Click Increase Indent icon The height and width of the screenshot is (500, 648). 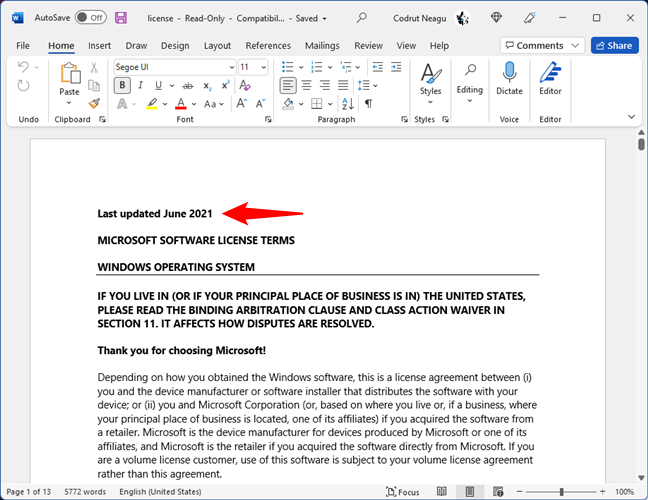(396, 67)
